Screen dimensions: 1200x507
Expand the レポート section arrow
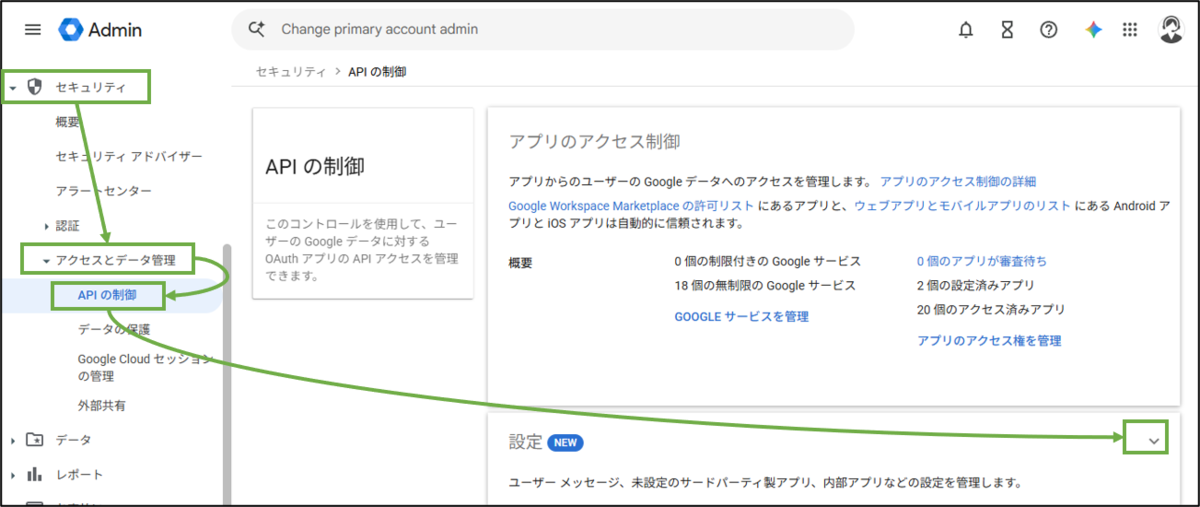13,475
